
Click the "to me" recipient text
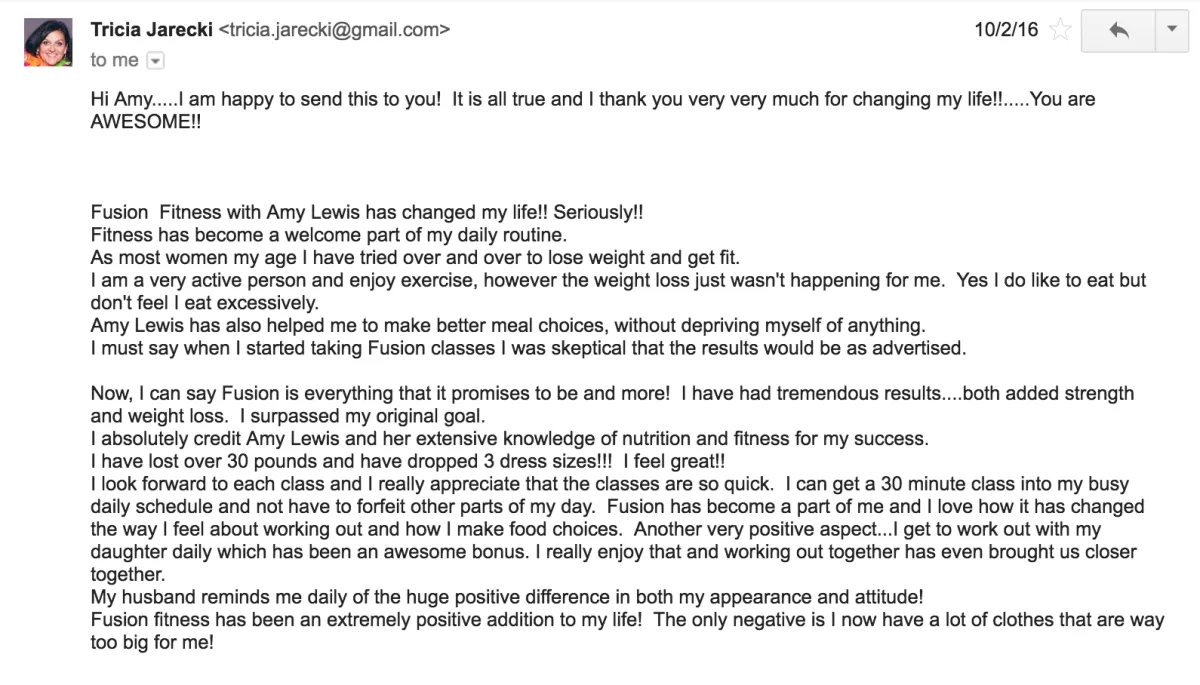point(114,60)
